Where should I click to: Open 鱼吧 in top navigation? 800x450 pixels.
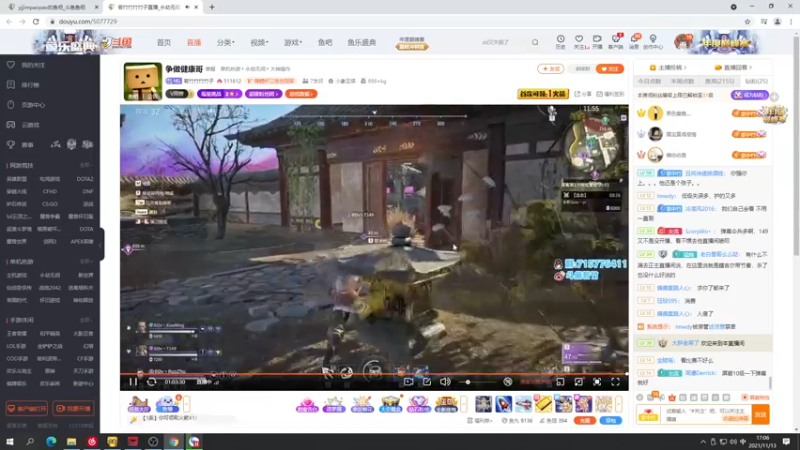pyautogui.click(x=325, y=42)
